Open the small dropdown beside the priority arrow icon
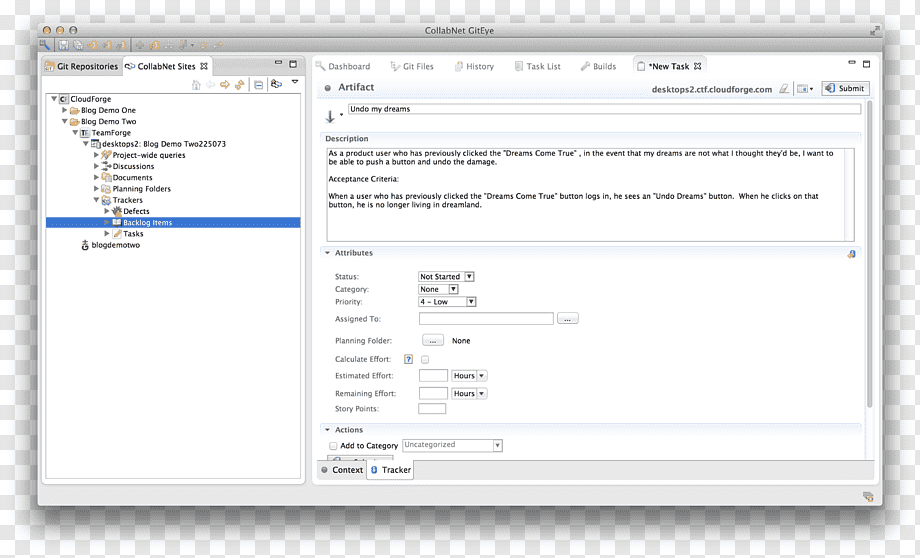920x558 pixels. click(341, 114)
